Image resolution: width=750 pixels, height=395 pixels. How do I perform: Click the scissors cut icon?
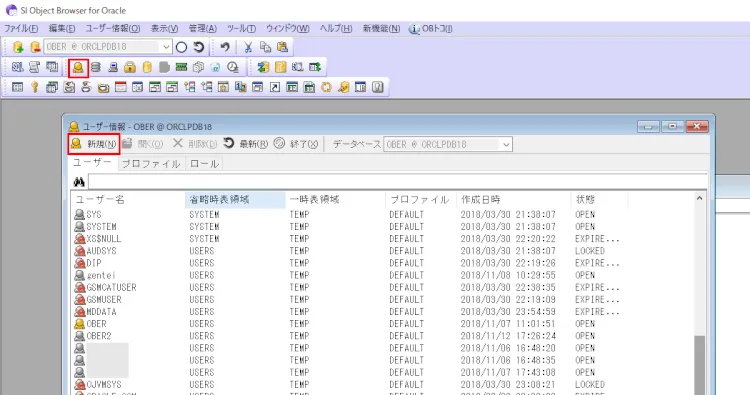coord(248,47)
